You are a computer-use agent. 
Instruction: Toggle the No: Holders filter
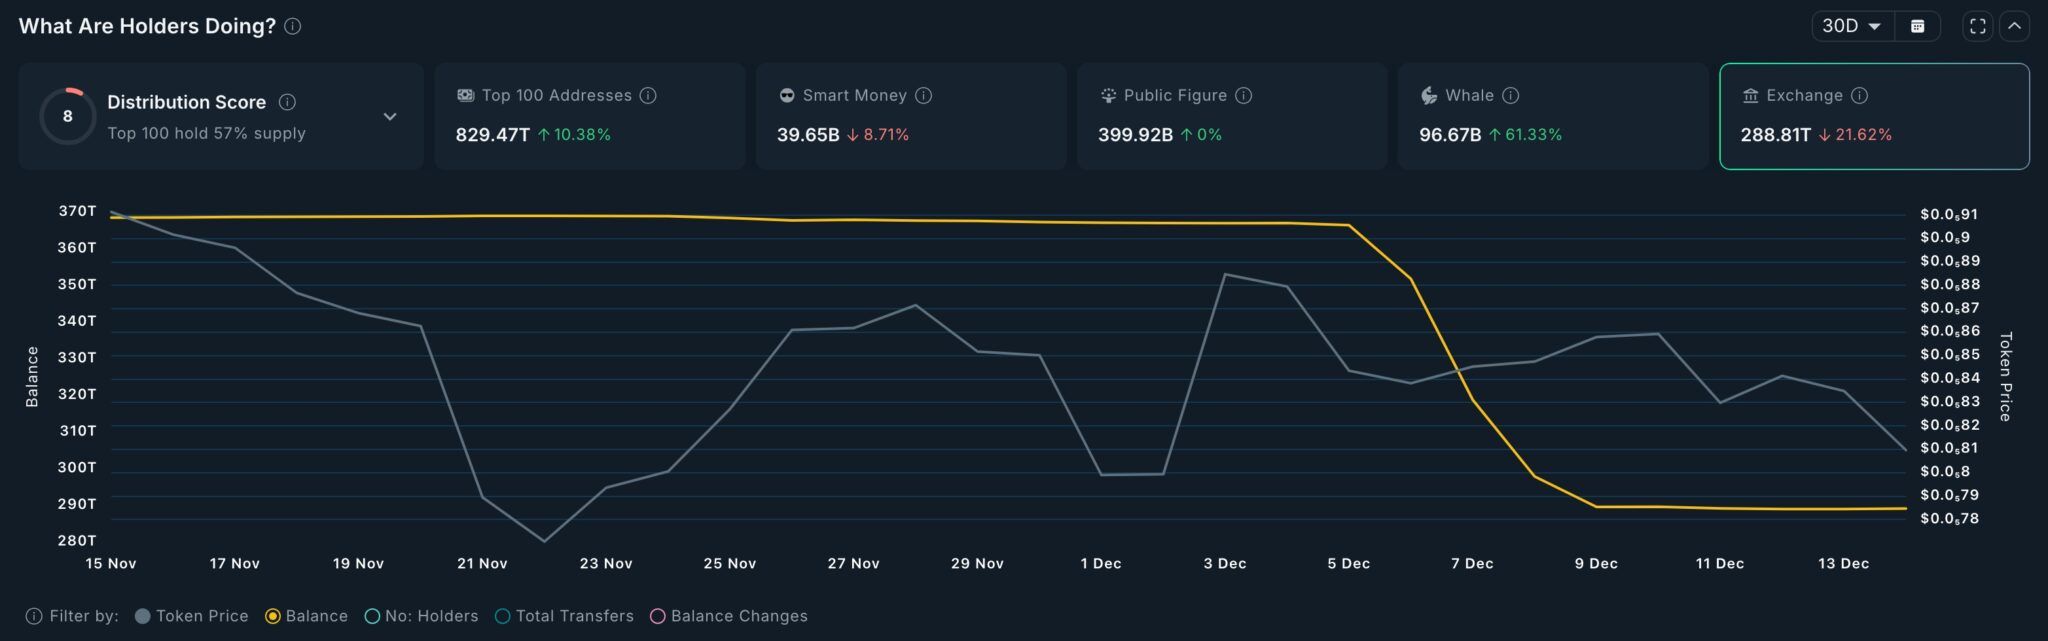tap(421, 616)
